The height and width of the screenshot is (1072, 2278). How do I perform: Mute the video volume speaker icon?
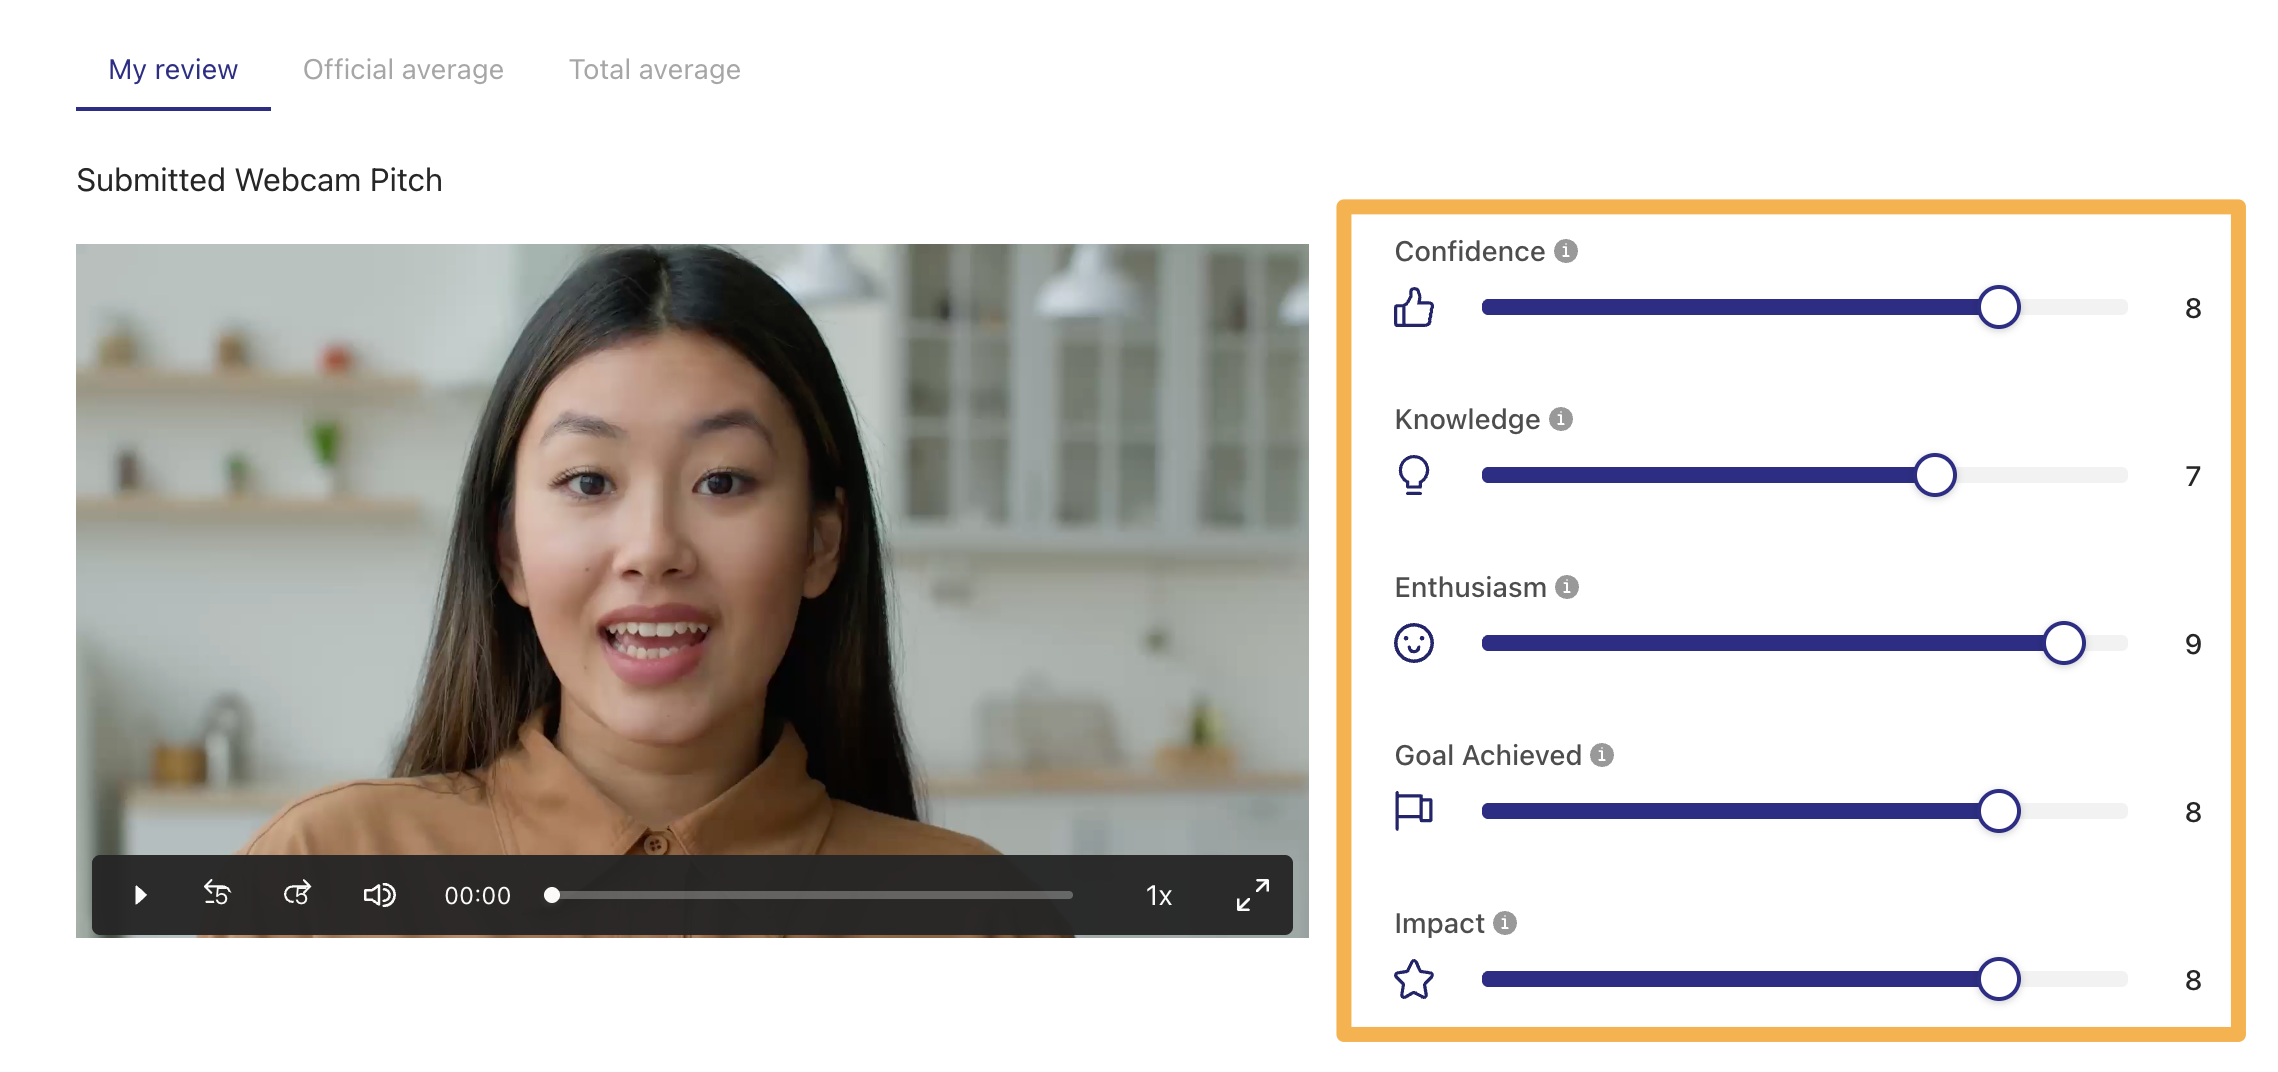(379, 895)
